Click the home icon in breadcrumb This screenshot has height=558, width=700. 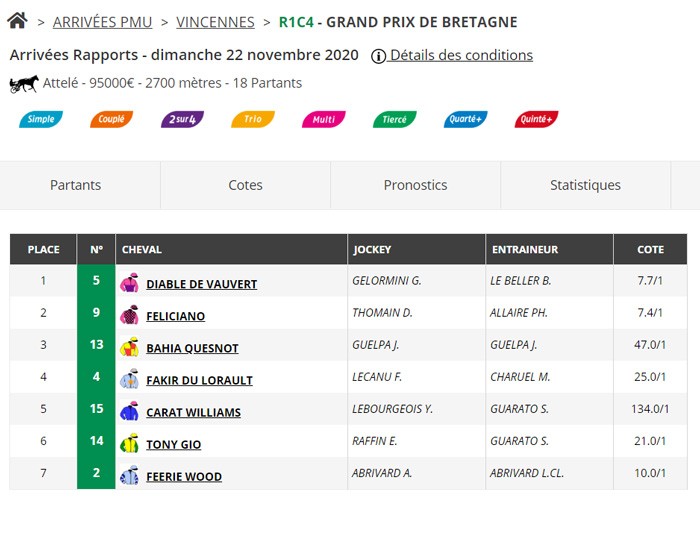pyautogui.click(x=17, y=20)
